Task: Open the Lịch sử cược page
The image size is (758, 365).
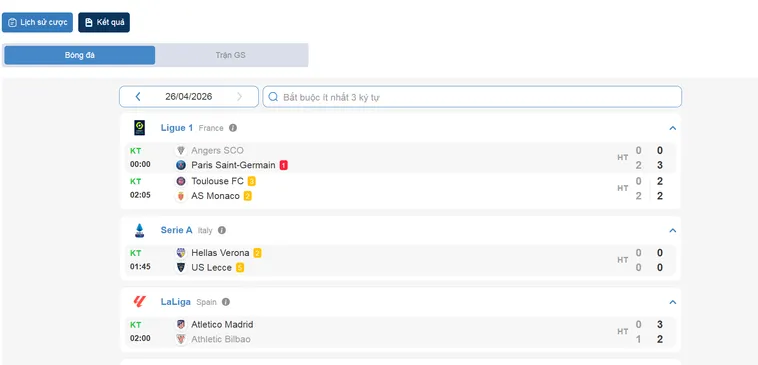Action: tap(37, 22)
